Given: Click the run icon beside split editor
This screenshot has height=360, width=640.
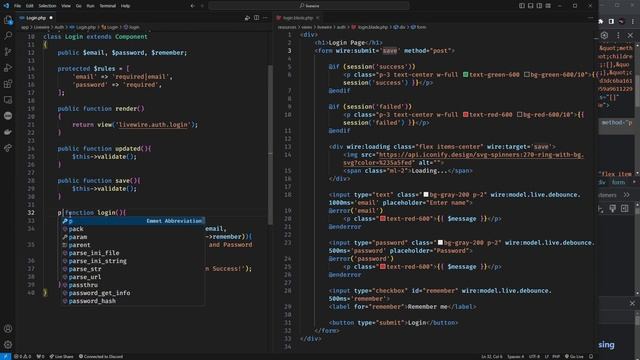Looking at the screenshot, I should (247, 18).
